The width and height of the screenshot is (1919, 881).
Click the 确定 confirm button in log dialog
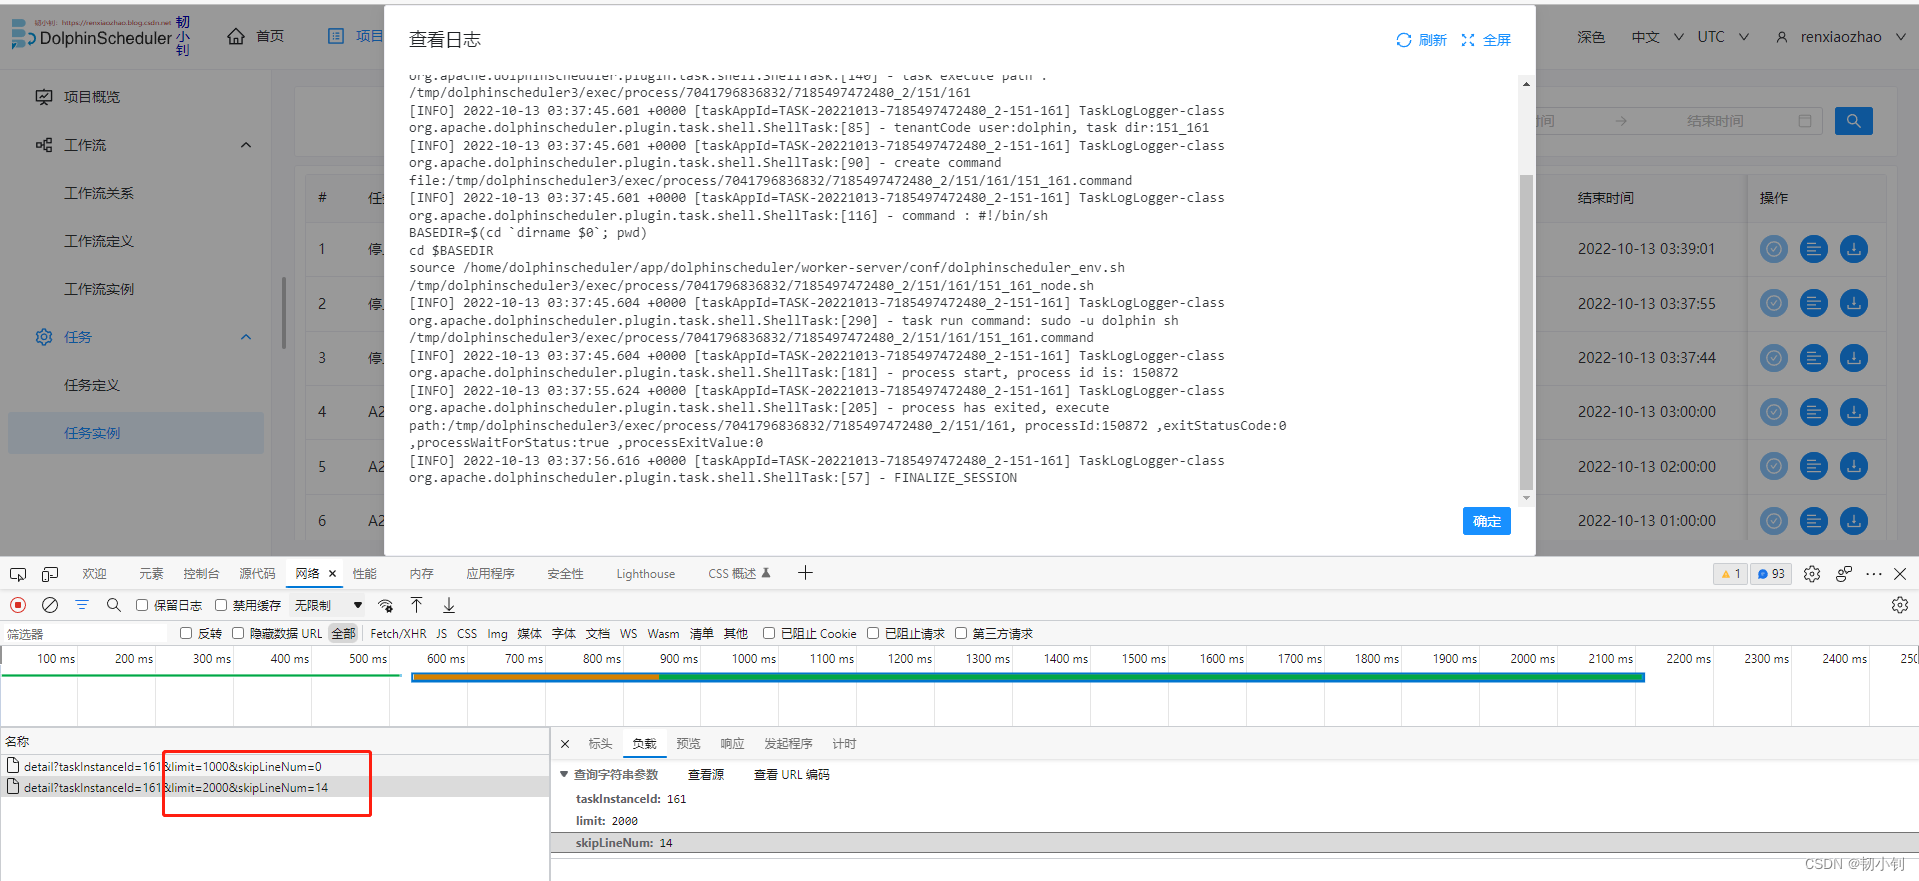pos(1486,521)
